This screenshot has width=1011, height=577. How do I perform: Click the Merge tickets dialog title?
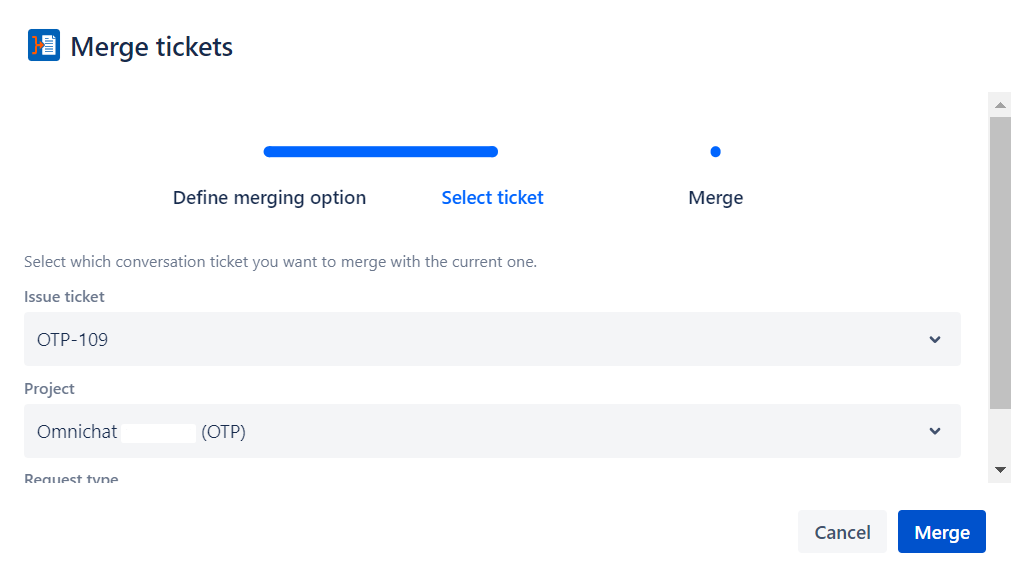152,47
